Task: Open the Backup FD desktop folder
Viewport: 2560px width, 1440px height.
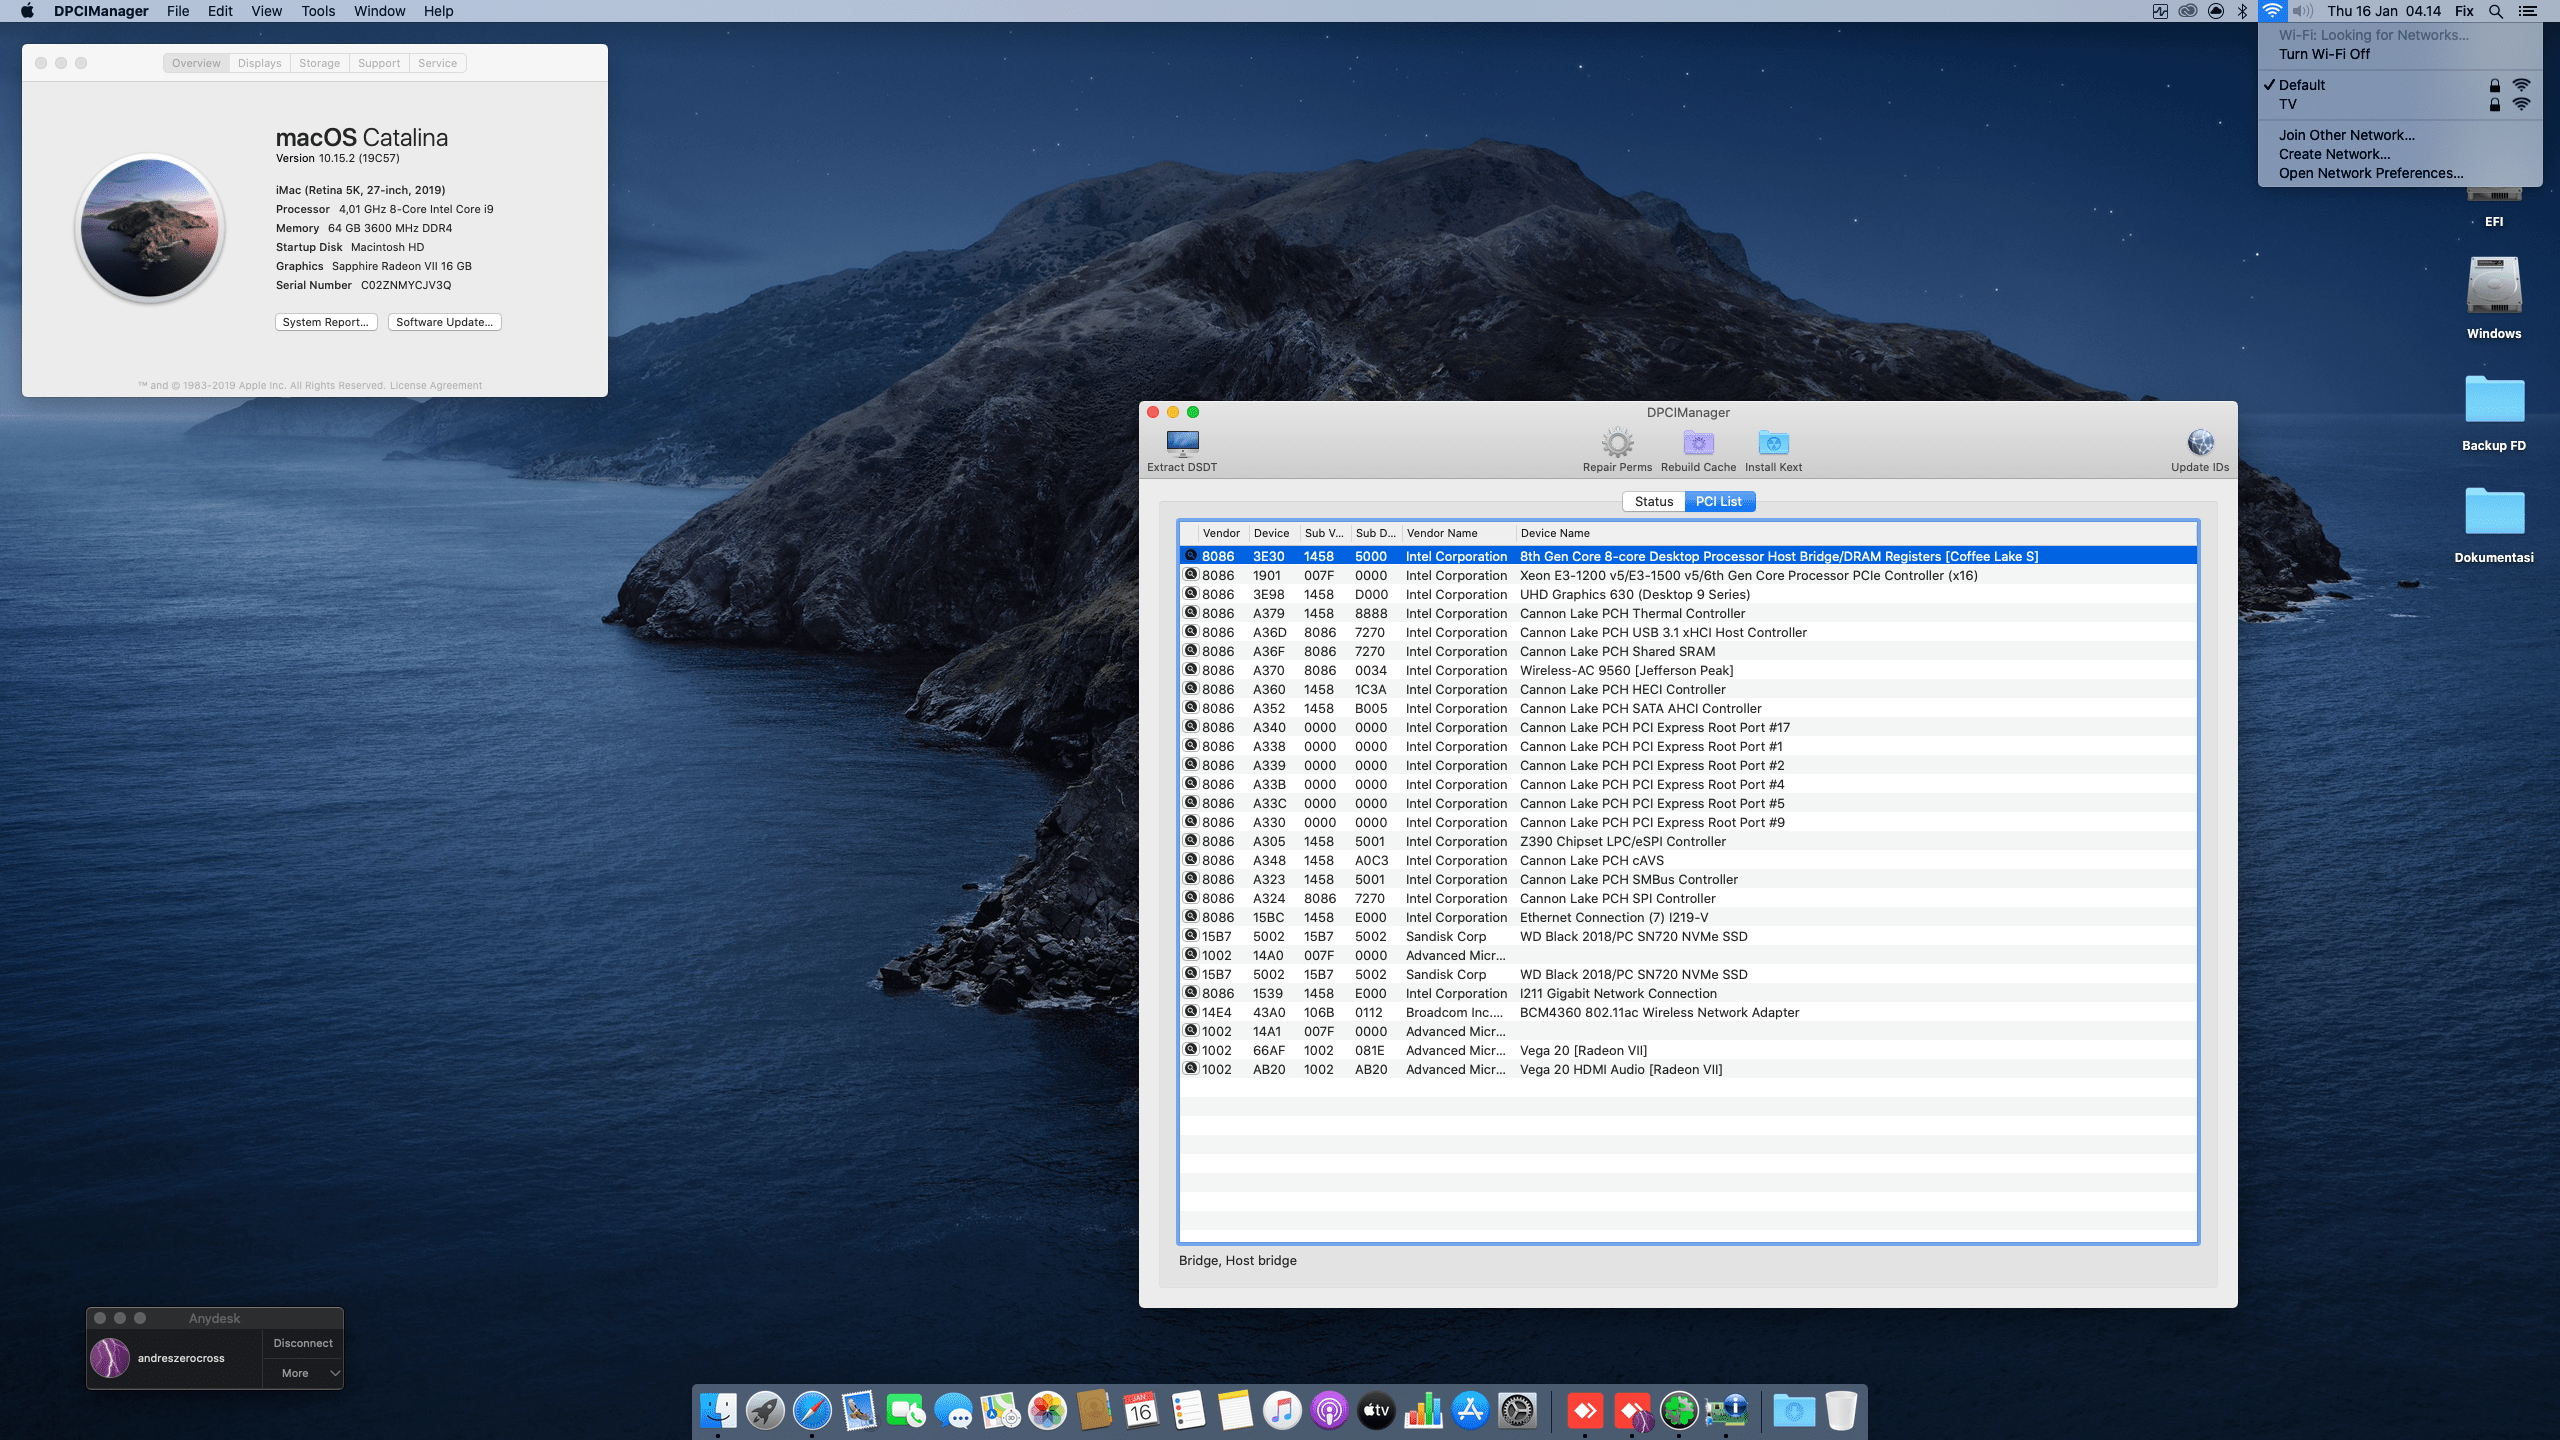Action: pyautogui.click(x=2494, y=402)
